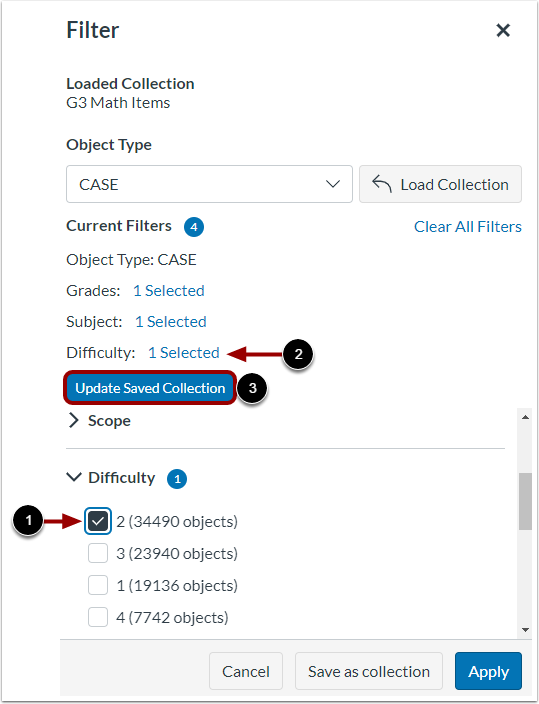Collapse the Difficulty section

pyautogui.click(x=111, y=478)
